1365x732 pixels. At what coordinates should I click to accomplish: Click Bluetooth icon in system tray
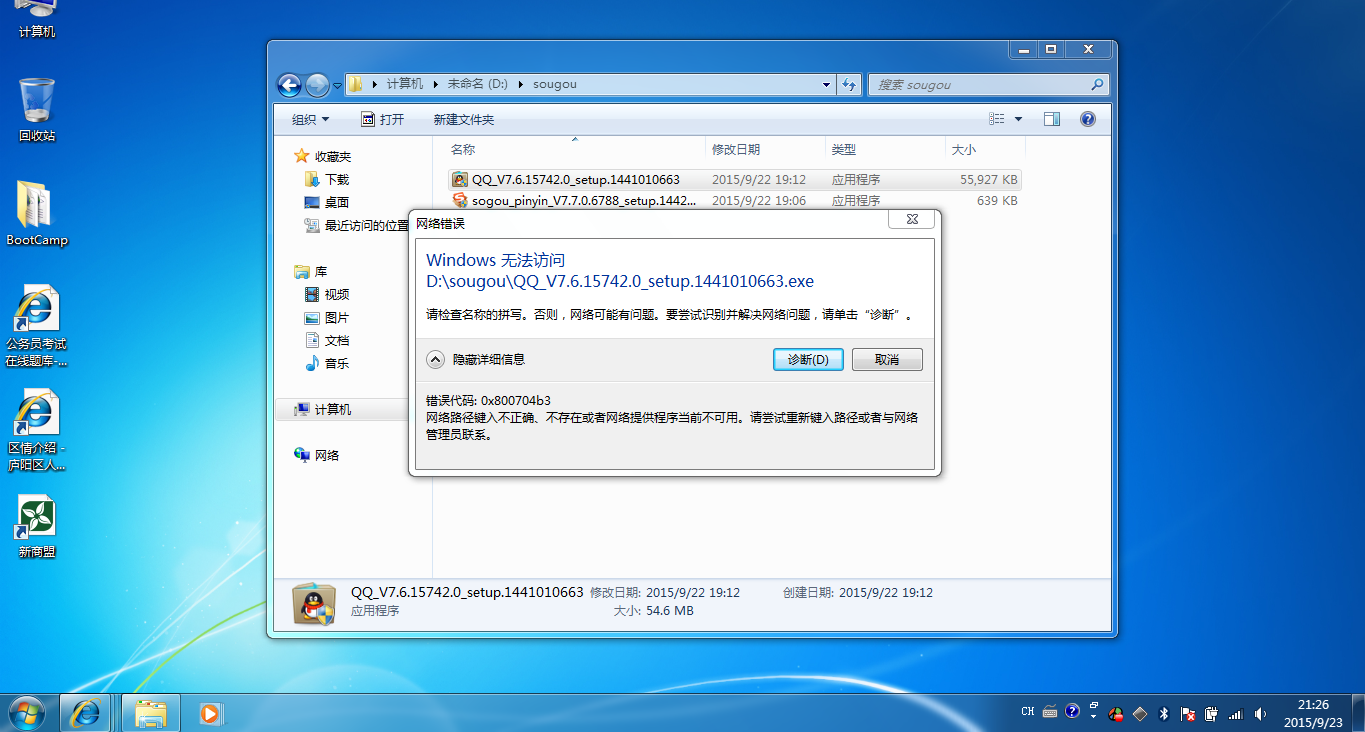click(1163, 714)
